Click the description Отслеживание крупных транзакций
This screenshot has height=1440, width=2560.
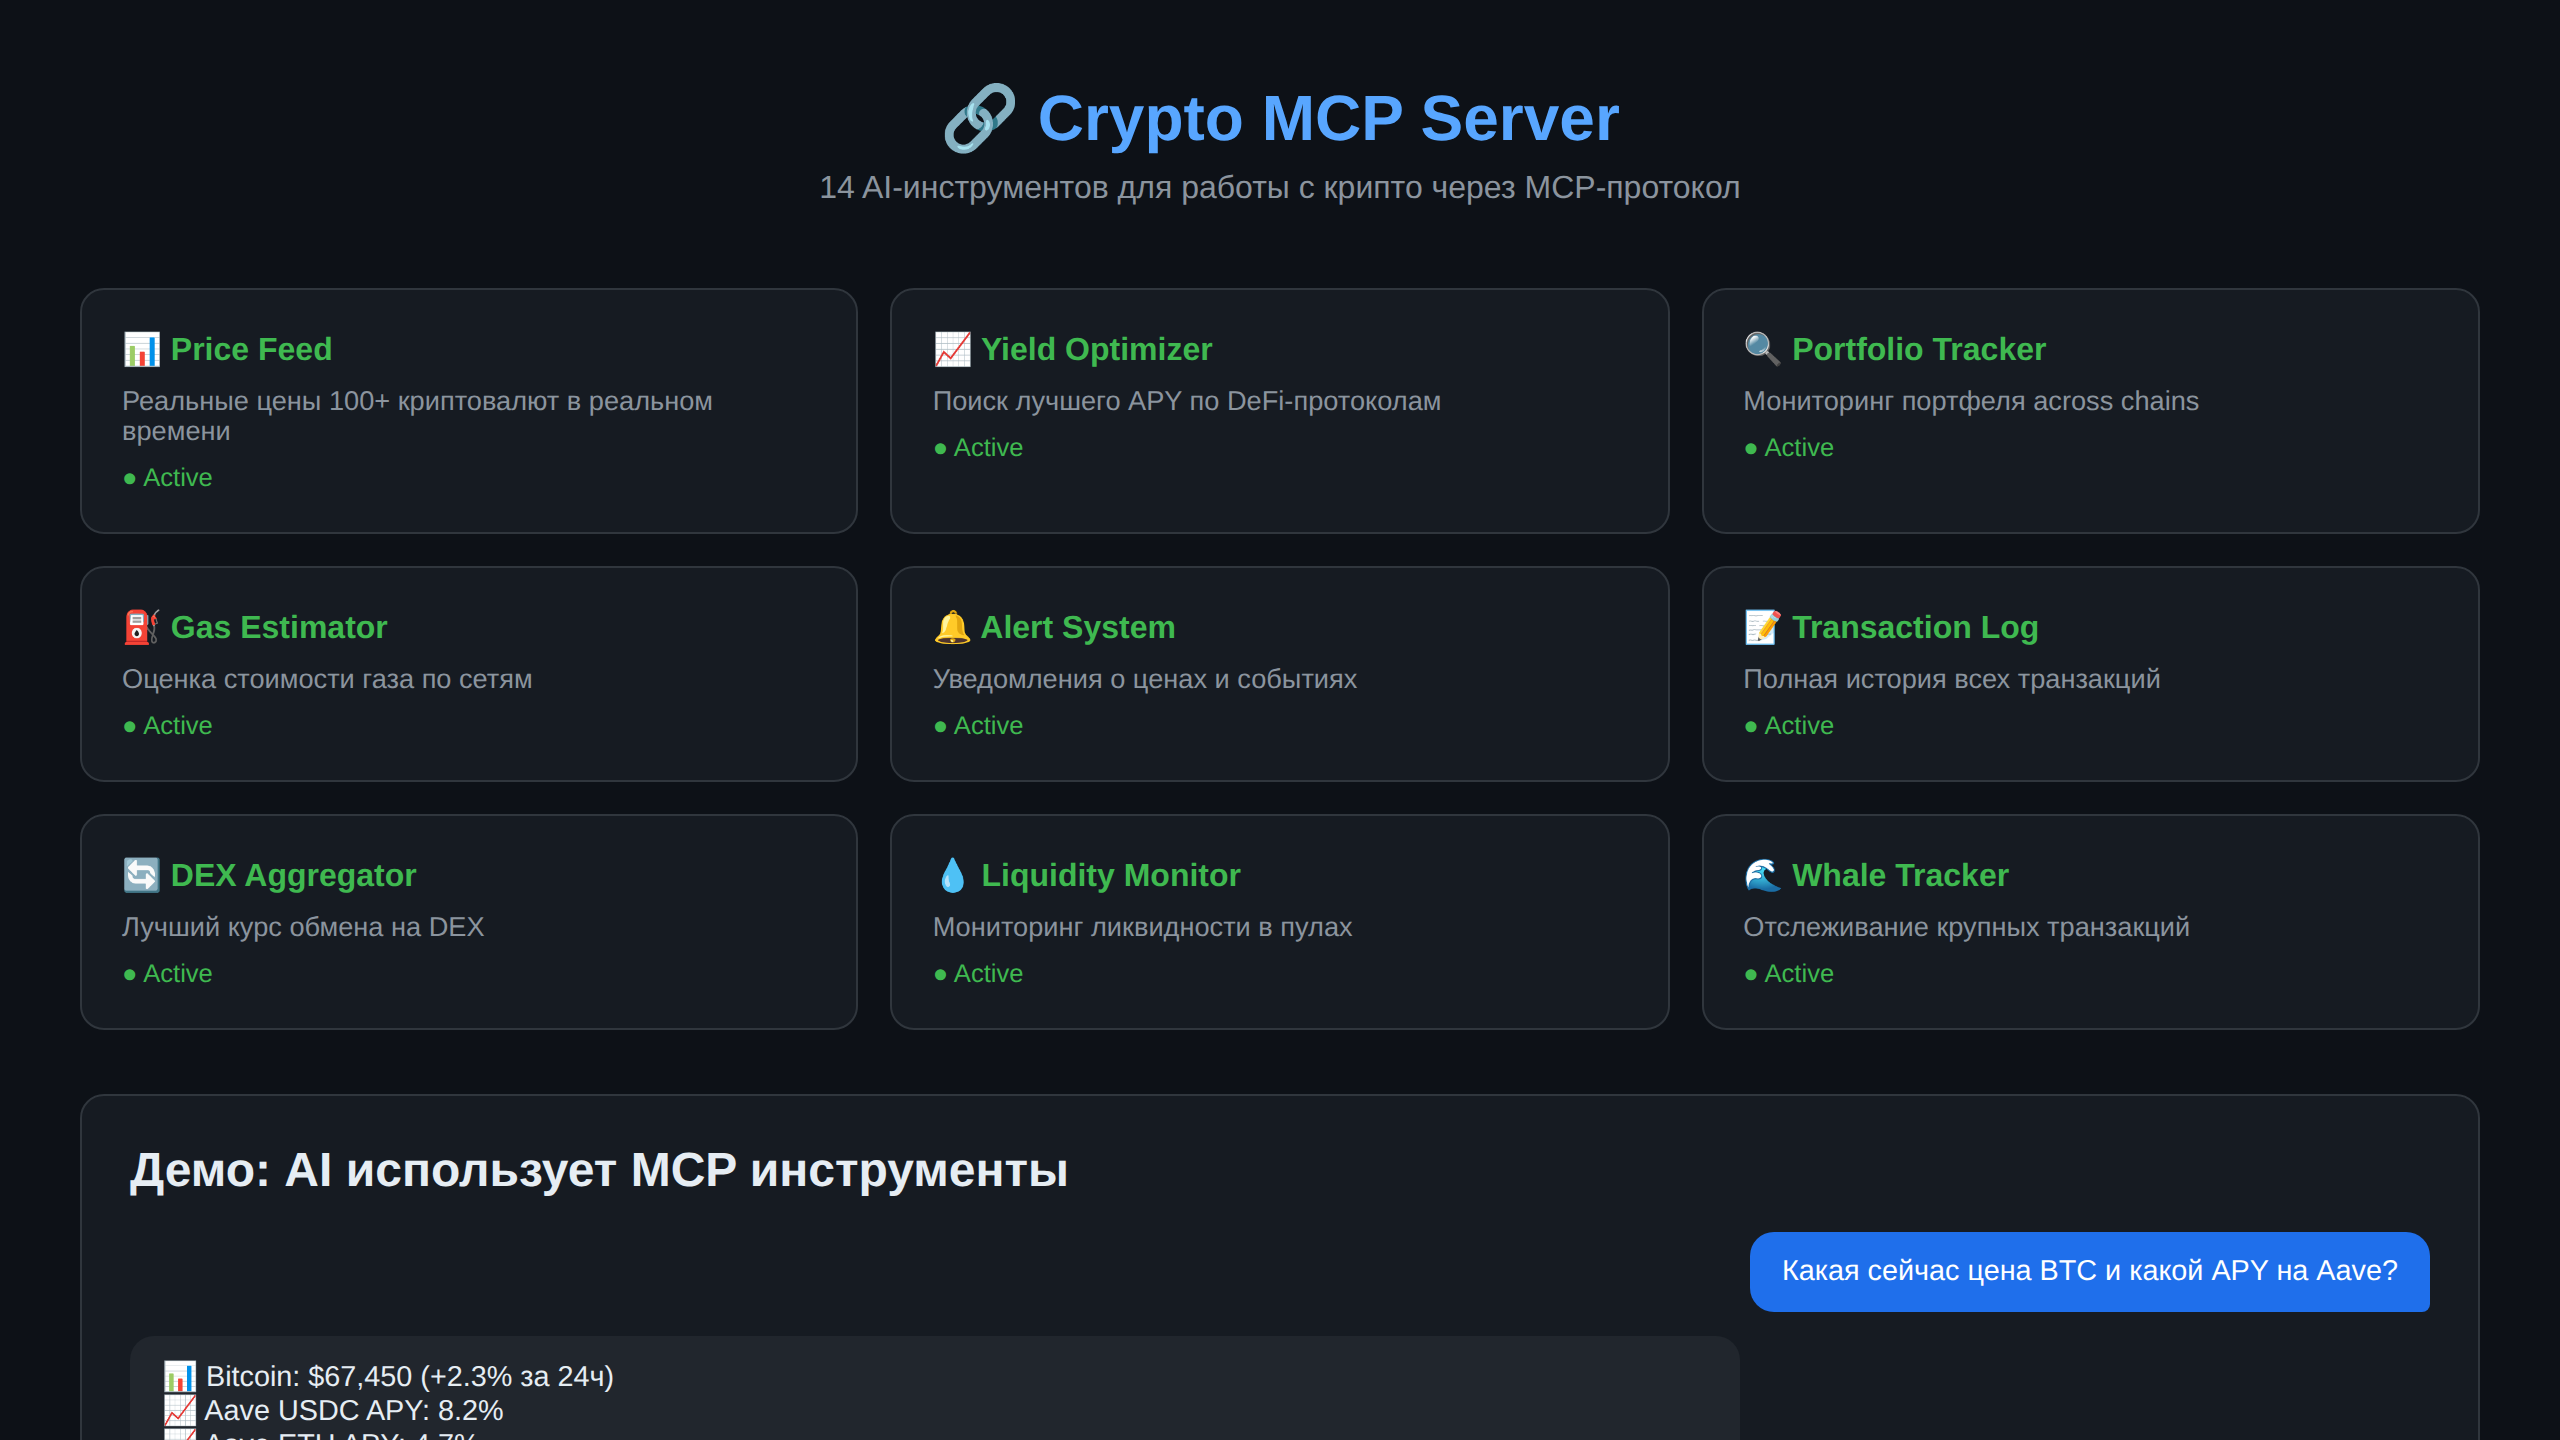pyautogui.click(x=1966, y=927)
